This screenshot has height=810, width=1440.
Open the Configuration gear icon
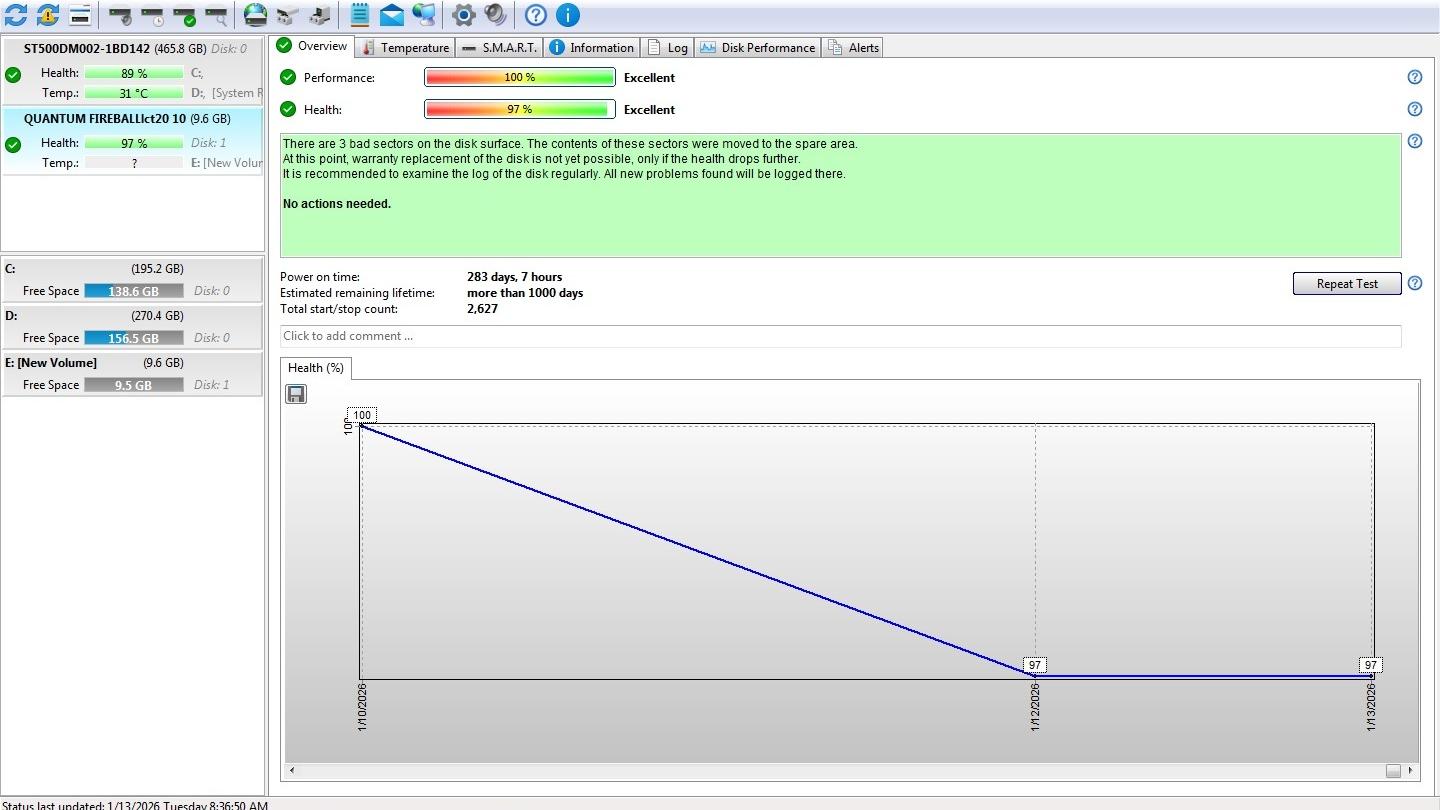463,15
